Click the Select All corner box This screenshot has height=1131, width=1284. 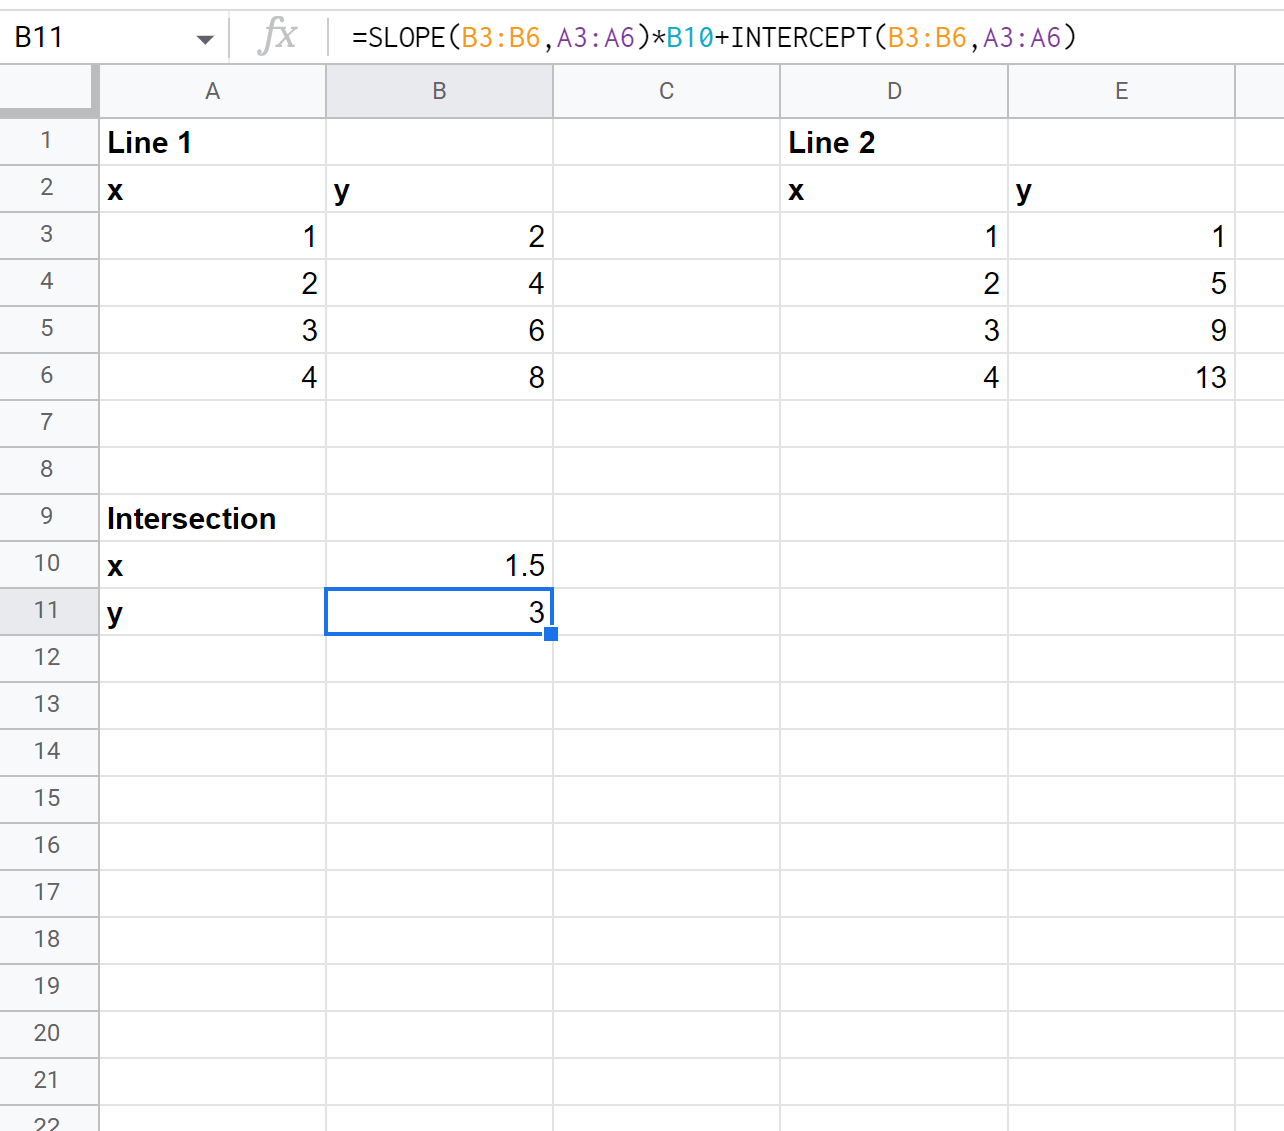click(x=48, y=90)
